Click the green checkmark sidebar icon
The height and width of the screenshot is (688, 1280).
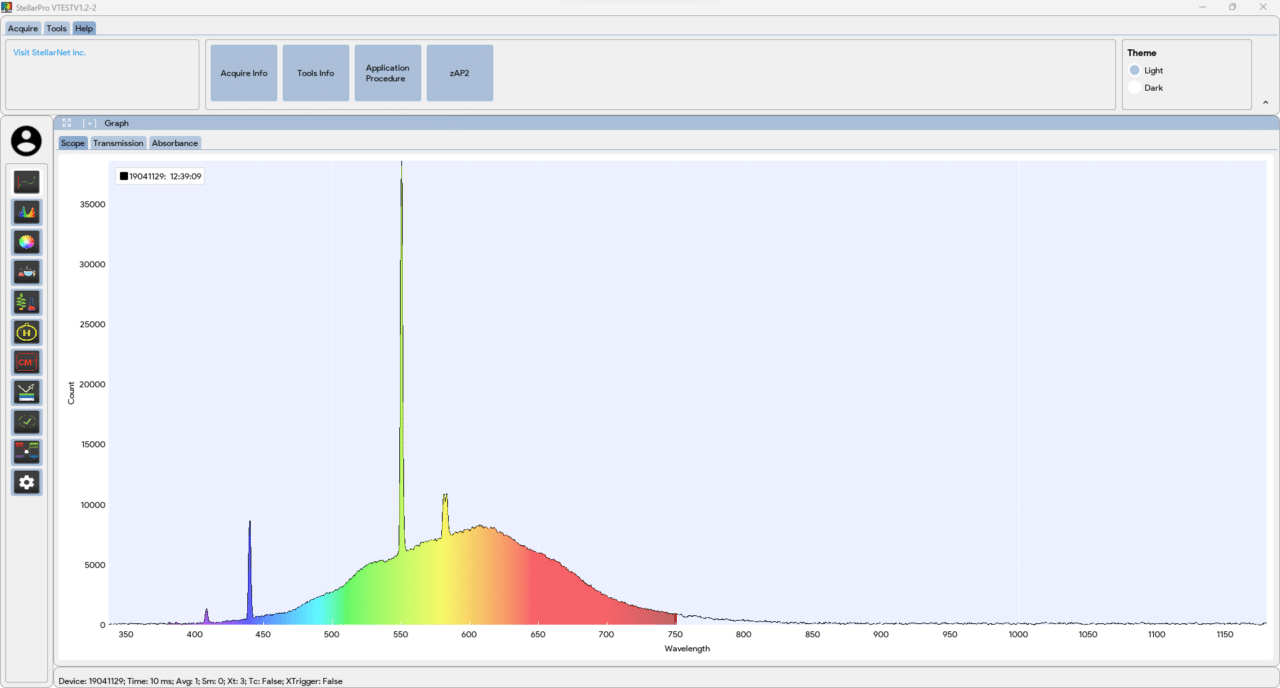click(27, 422)
